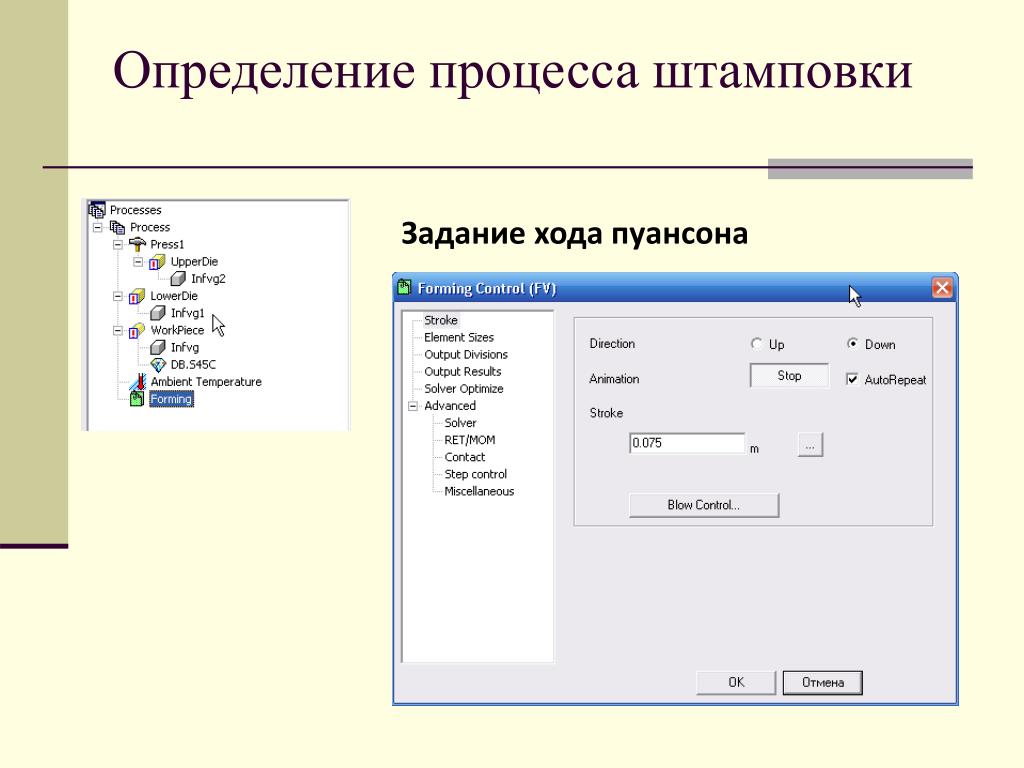Click the Infvg2 cube icon
This screenshot has width=1024, height=768.
pos(178,279)
